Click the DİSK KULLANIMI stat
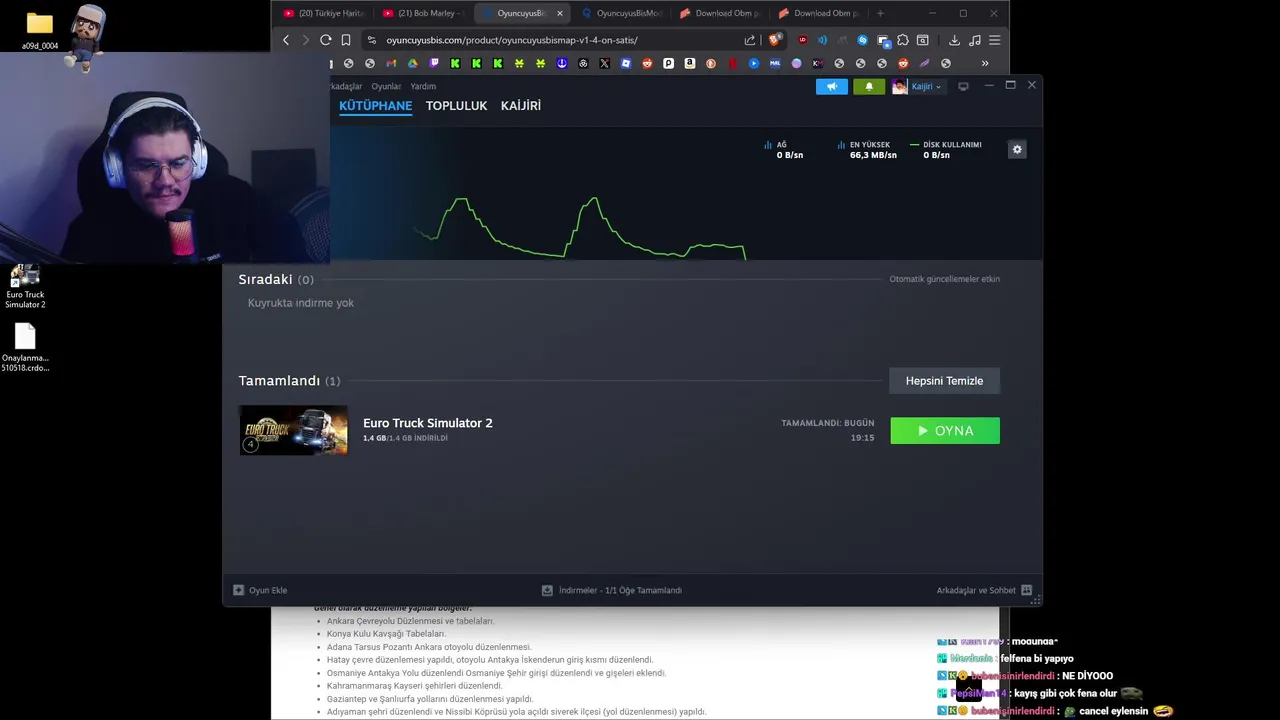1280x720 pixels. (945, 150)
